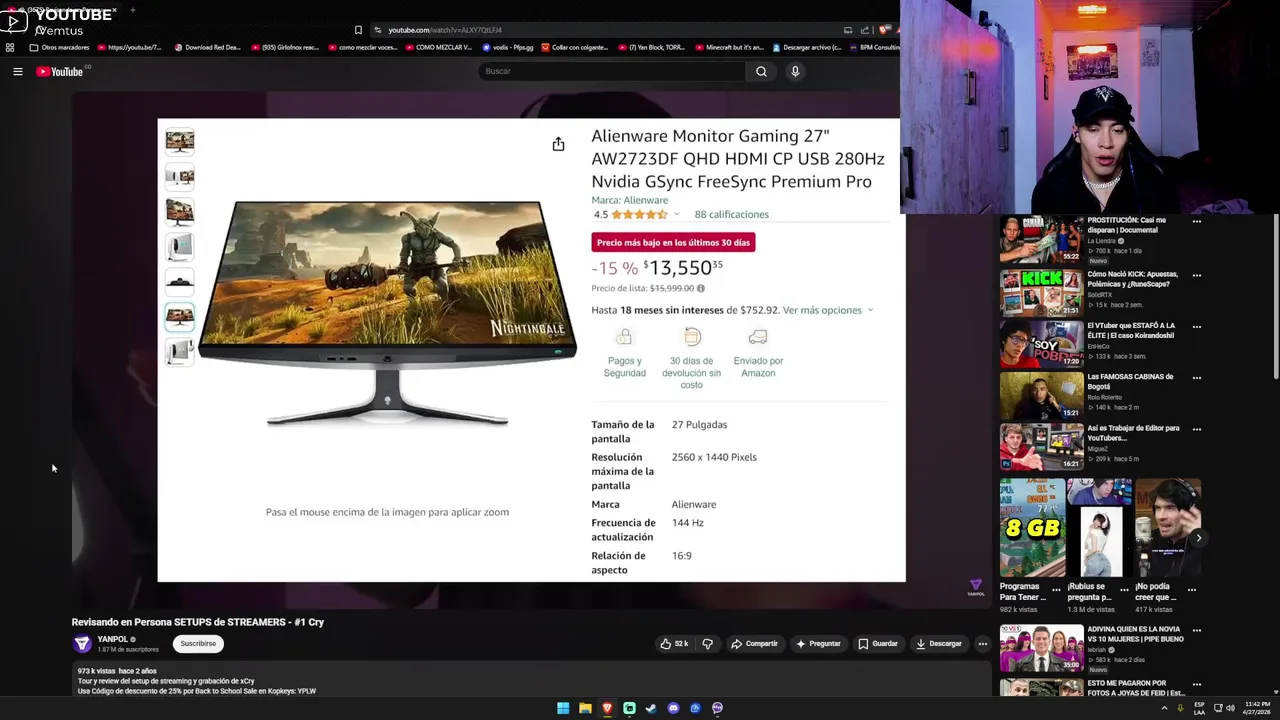Click the ESP LAA language indicator
This screenshot has height=720, width=1280.
point(1199,708)
